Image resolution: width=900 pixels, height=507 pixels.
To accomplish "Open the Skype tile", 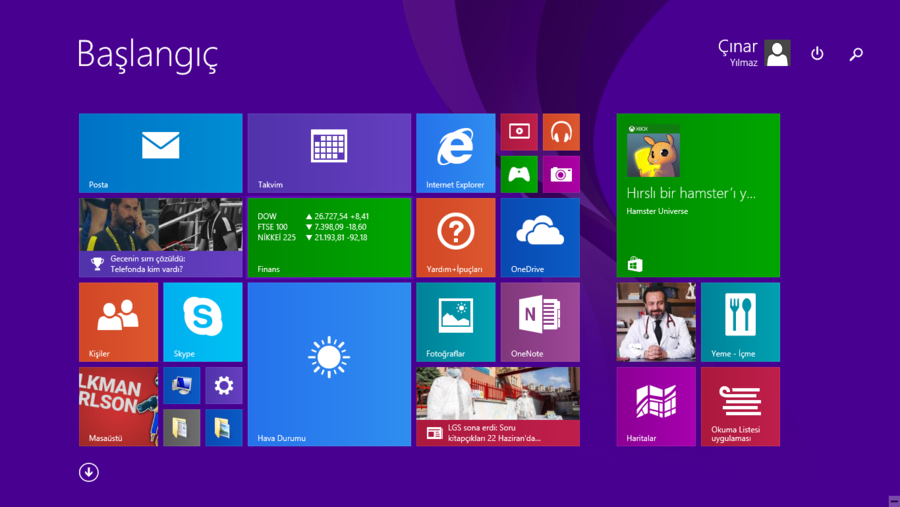I will click(x=202, y=321).
